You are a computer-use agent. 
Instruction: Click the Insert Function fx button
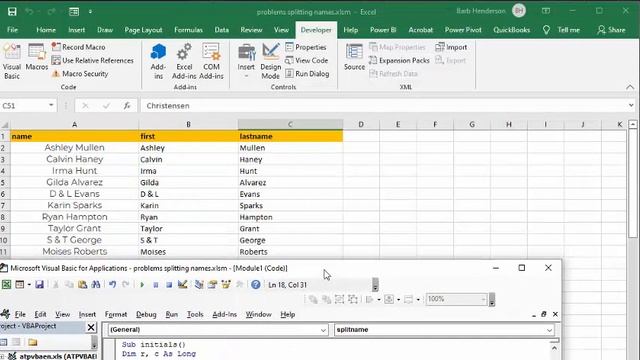[x=127, y=106]
